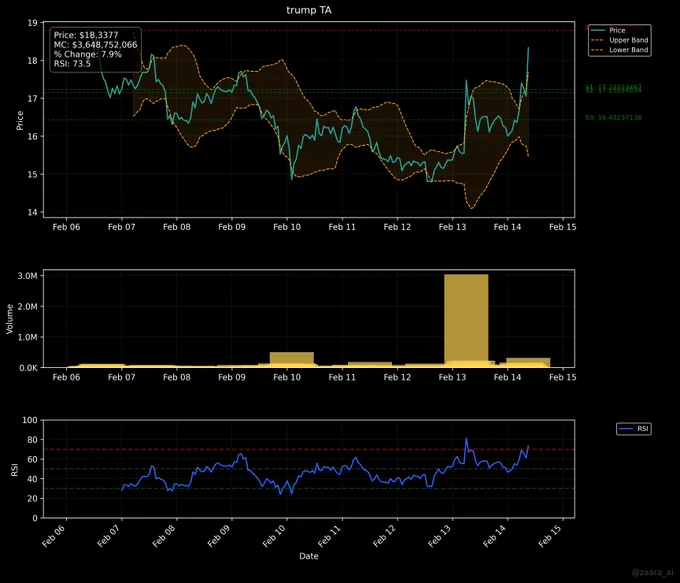Click the '15' tick on the price axis

[x=33, y=175]
